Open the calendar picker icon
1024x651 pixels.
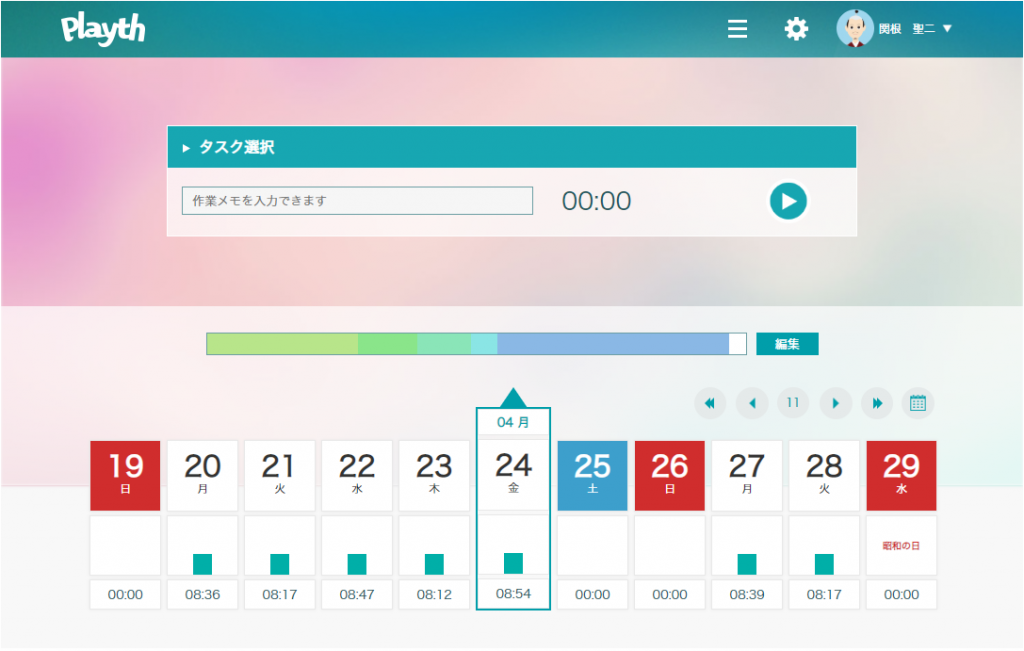point(918,403)
